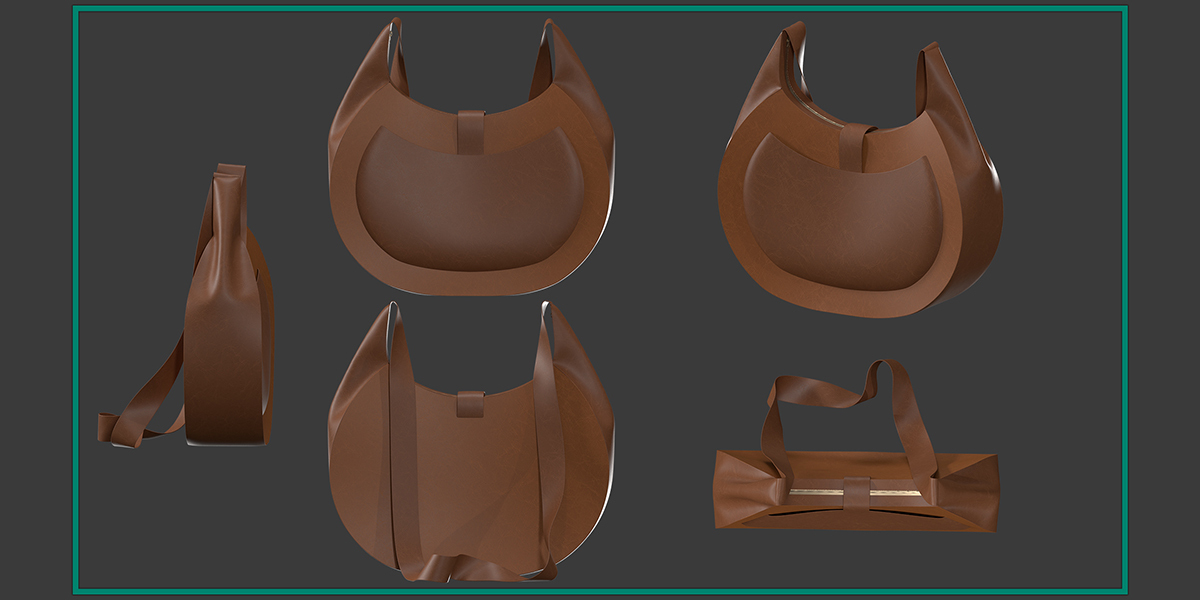
Task: Click the teal border frame
Action: click(x=600, y=9)
